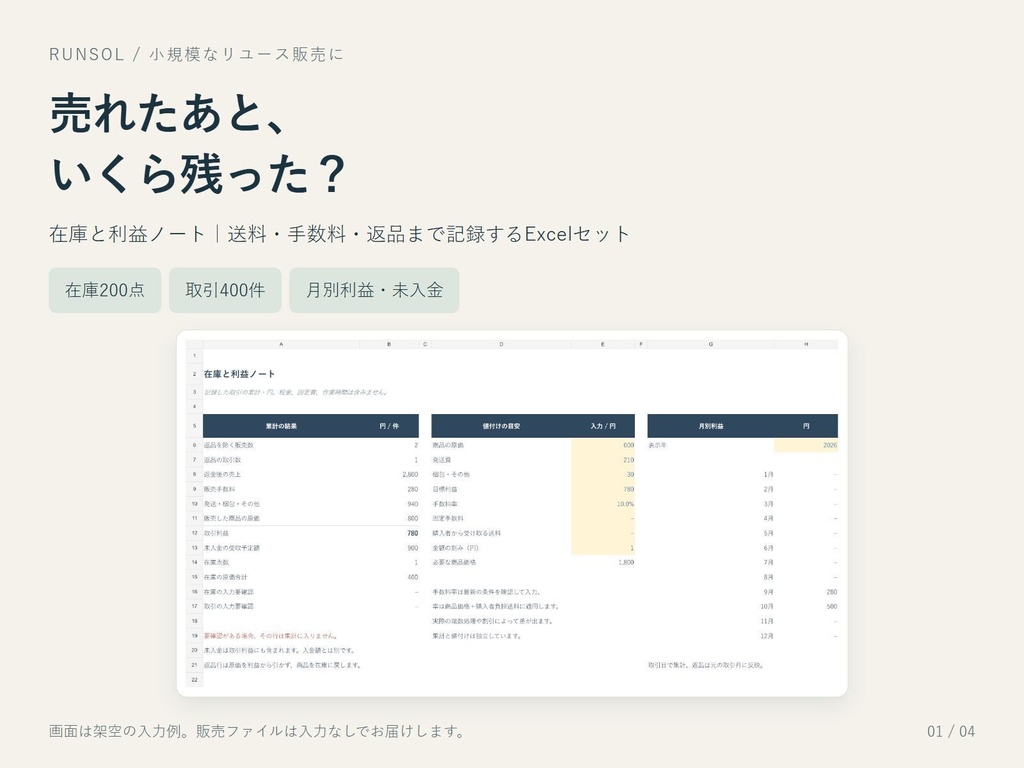Viewport: 1024px width, 768px height.
Task: Click the 金額の刻み（円）input cell
Action: [603, 548]
